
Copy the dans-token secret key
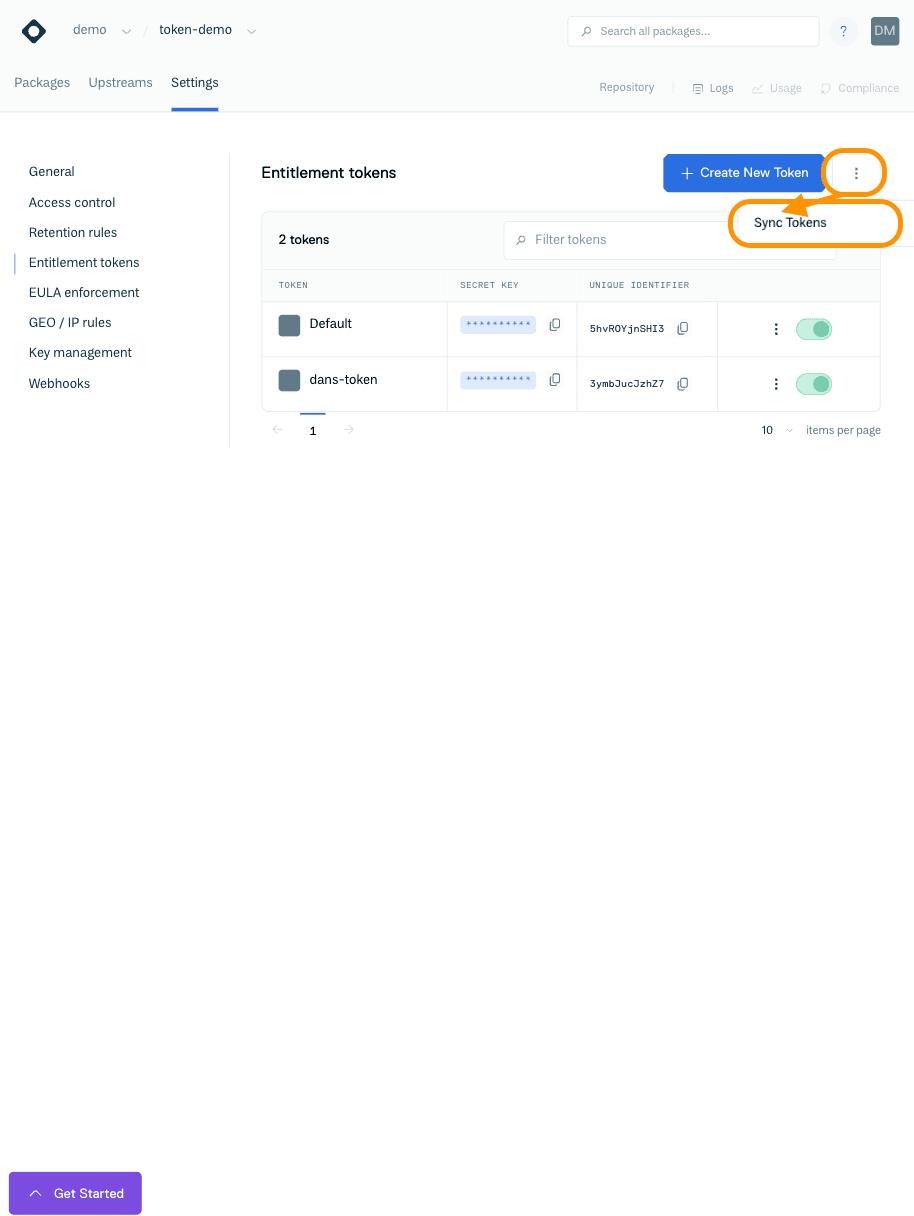click(x=555, y=380)
